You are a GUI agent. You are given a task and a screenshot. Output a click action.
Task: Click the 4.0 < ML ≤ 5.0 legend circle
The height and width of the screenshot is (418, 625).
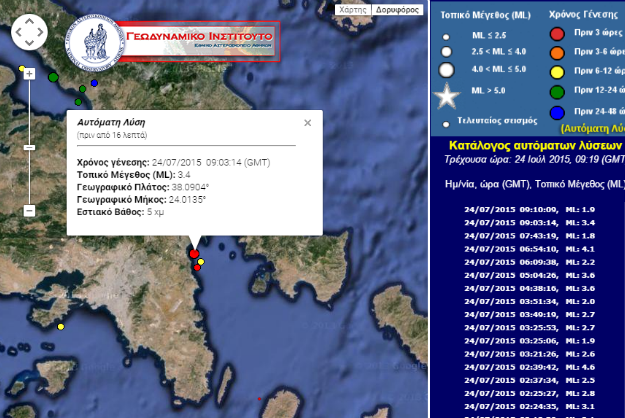point(446,70)
